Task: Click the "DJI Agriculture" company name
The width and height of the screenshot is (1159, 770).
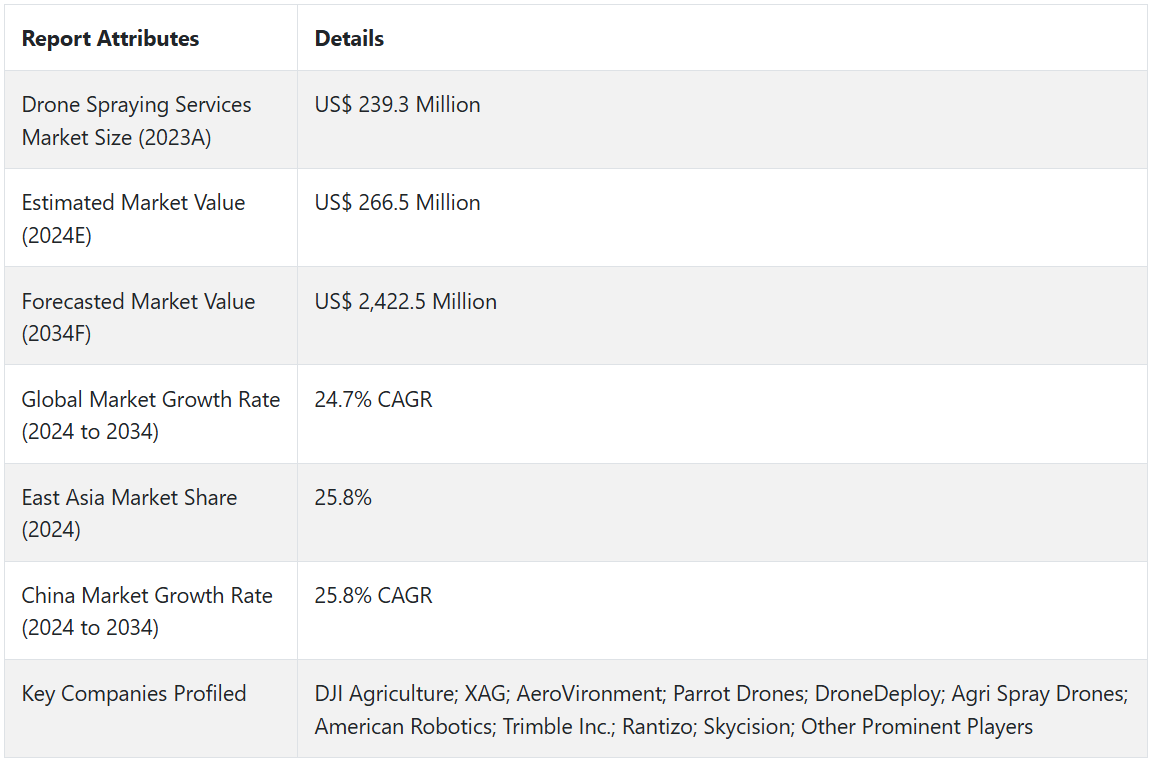Action: (x=383, y=694)
